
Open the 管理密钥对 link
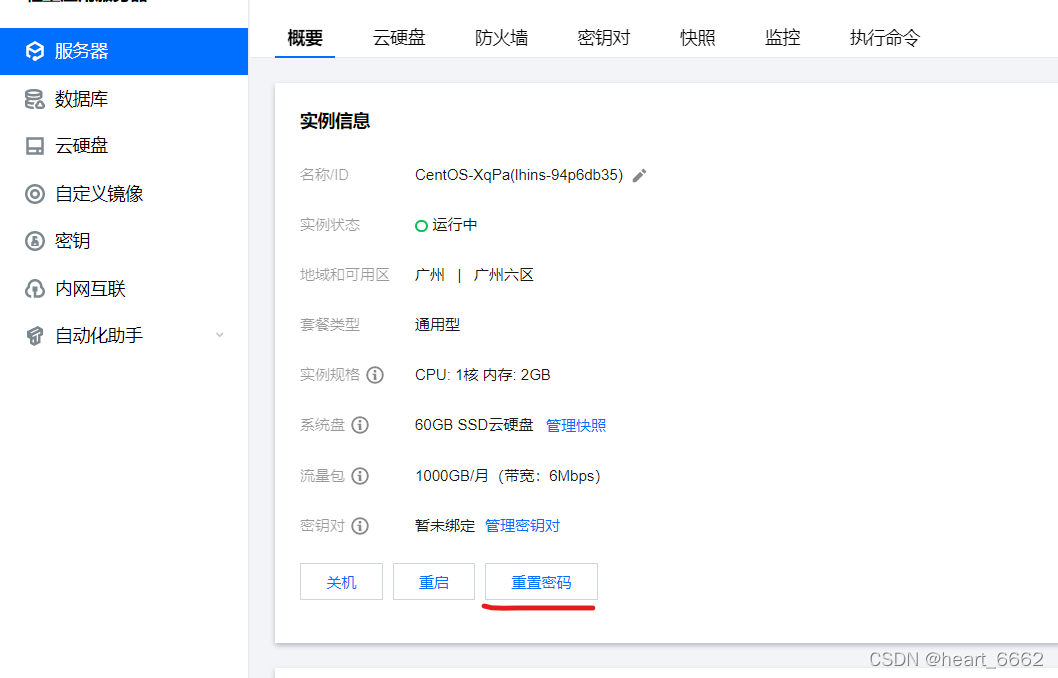pyautogui.click(x=522, y=526)
